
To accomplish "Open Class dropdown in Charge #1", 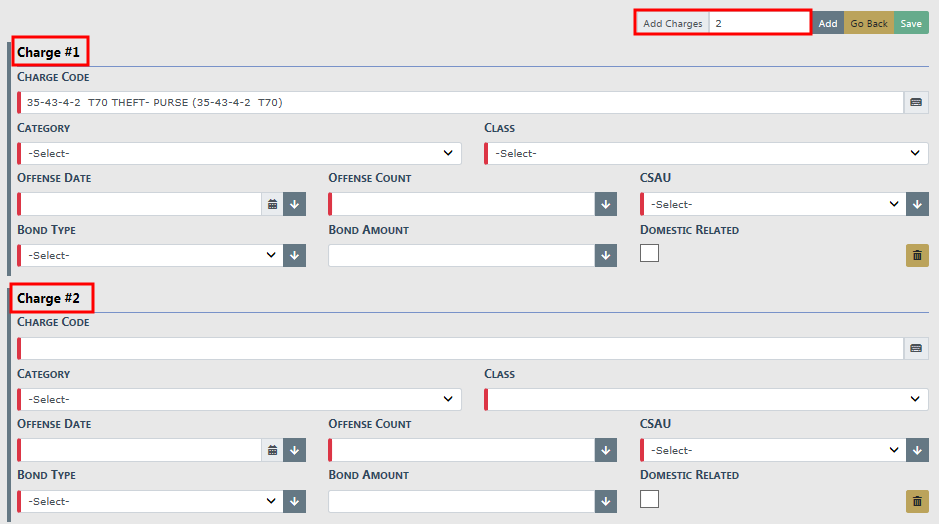I will 706,153.
